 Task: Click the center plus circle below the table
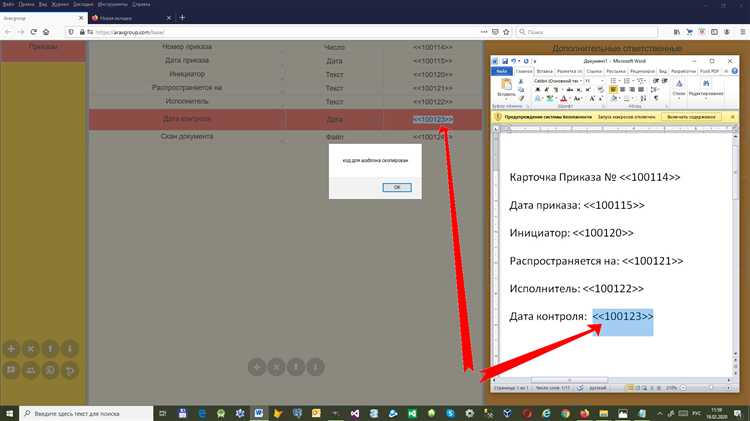click(x=257, y=367)
